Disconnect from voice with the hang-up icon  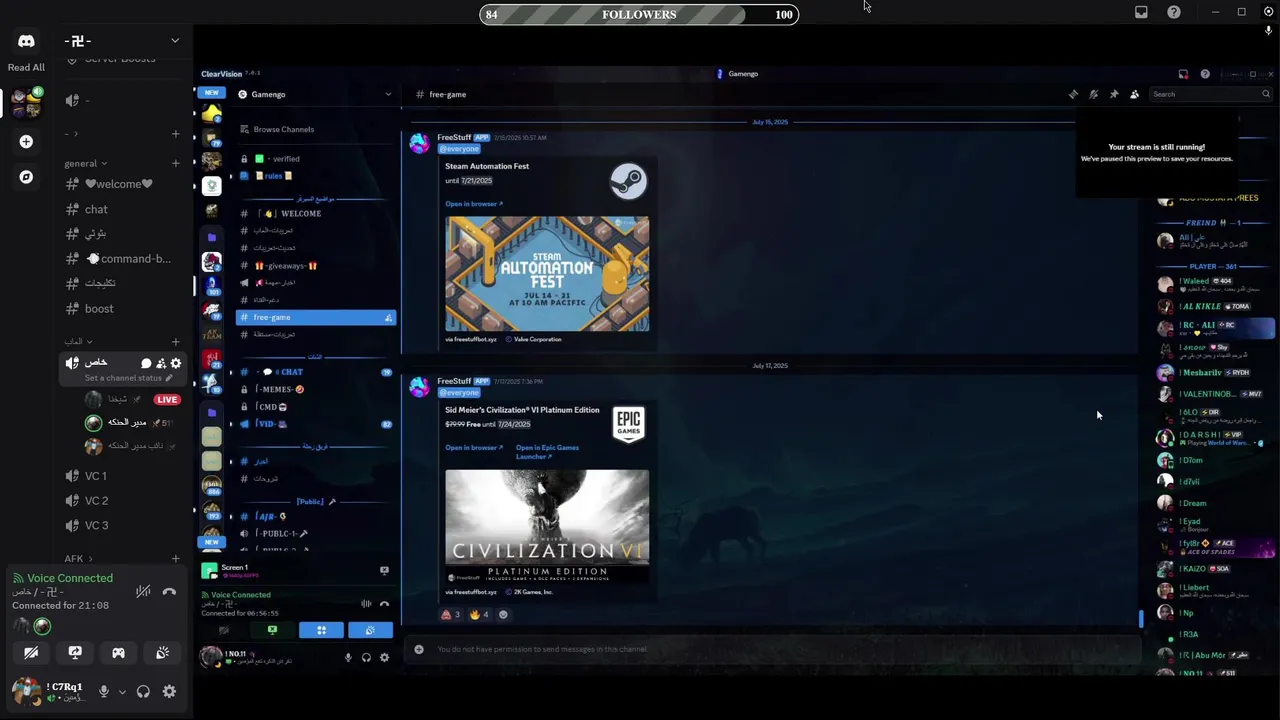(169, 592)
